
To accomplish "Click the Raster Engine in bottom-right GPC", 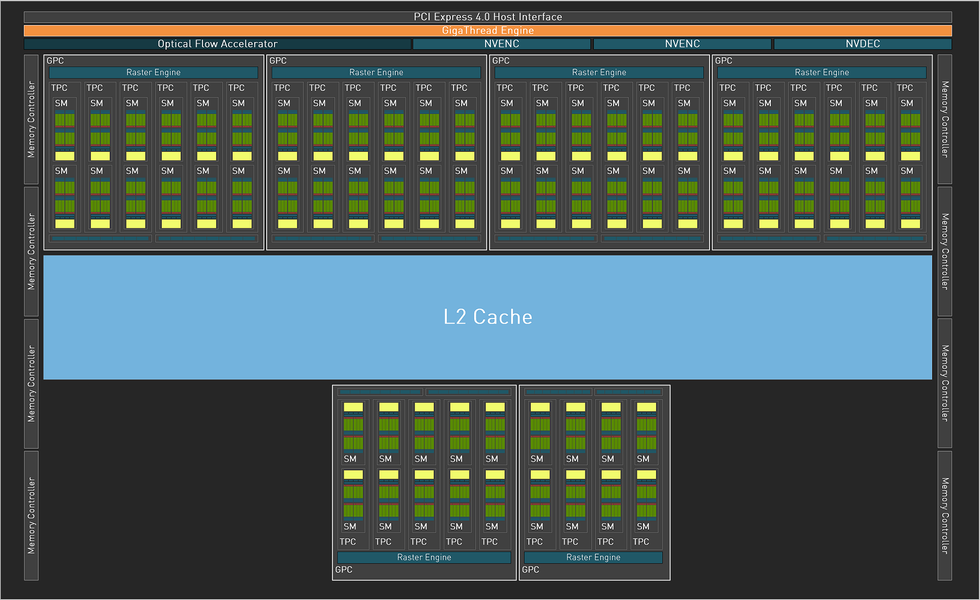I will click(x=593, y=557).
